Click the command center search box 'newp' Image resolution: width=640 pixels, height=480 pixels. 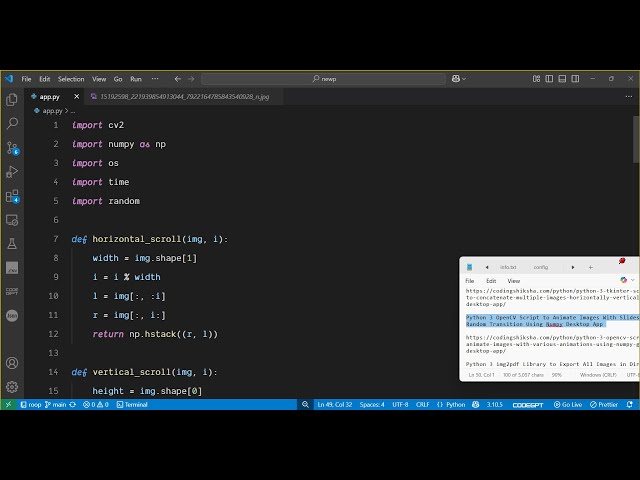324,79
